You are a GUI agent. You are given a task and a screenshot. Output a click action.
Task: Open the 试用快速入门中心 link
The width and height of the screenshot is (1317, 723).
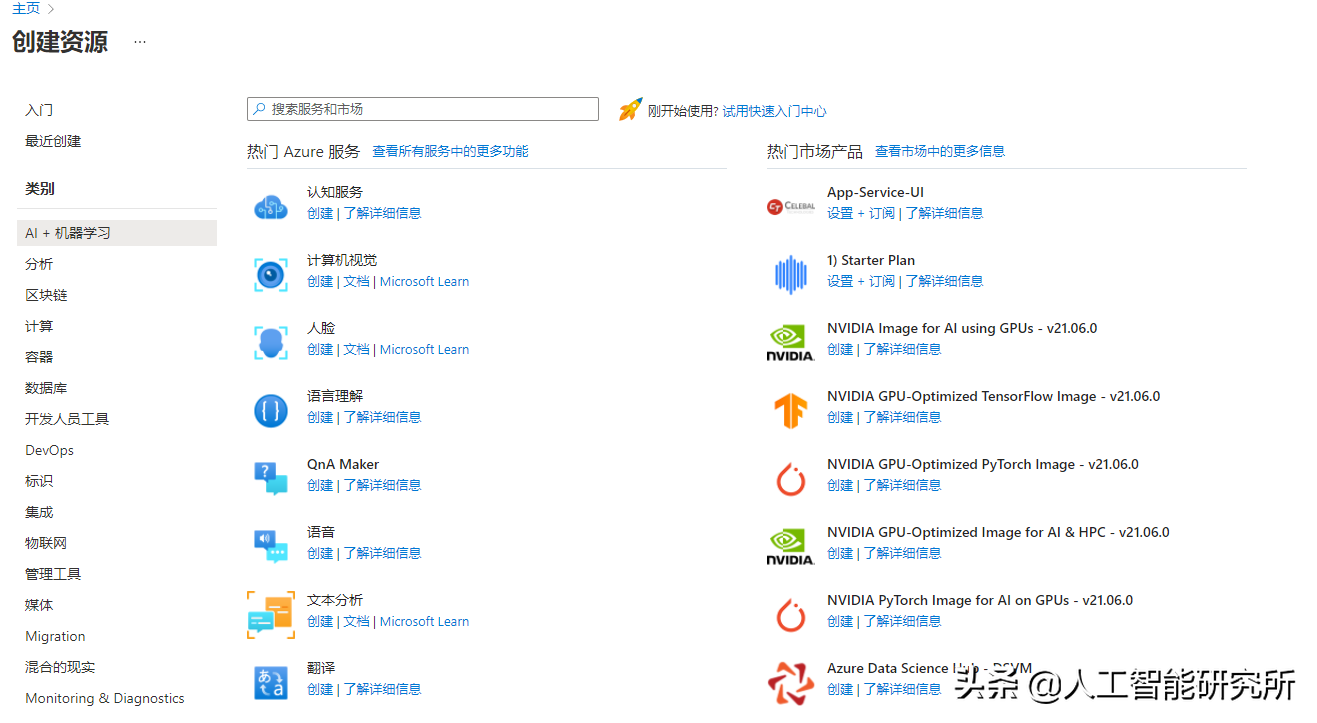tap(775, 111)
